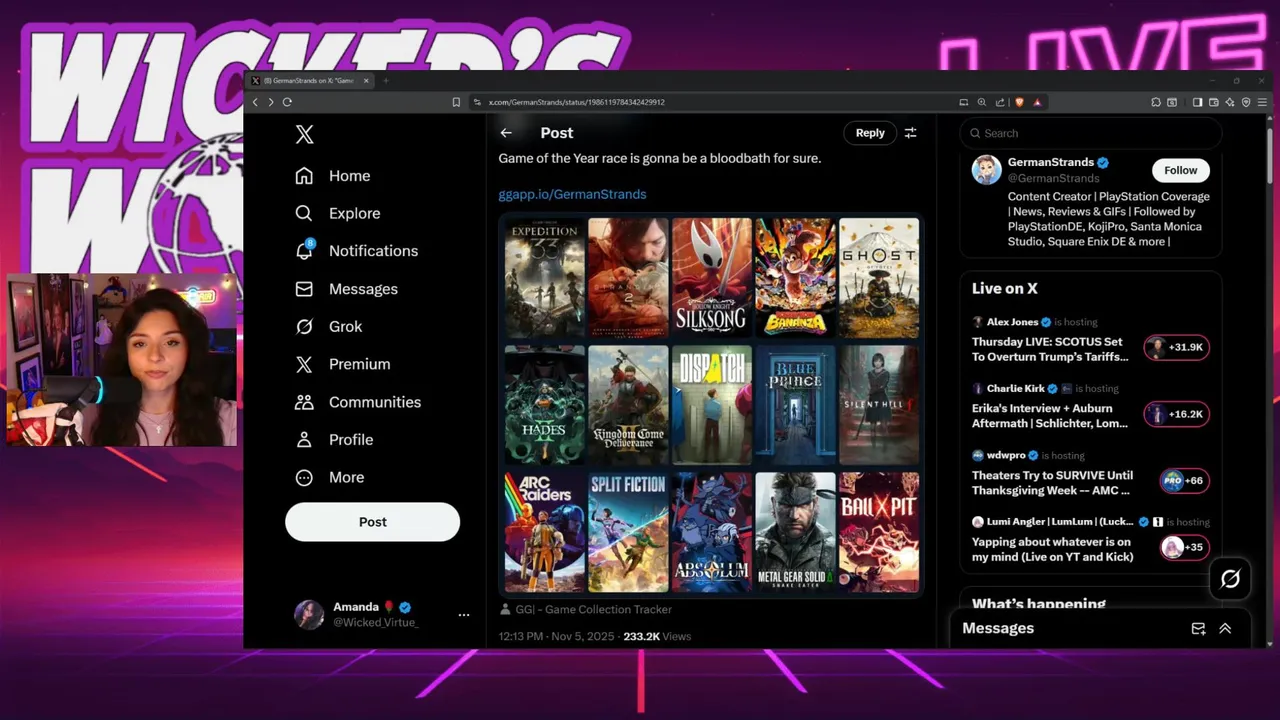Image resolution: width=1280 pixels, height=720 pixels.
Task: Join Lumi Angler live space +35
Action: click(x=1184, y=547)
